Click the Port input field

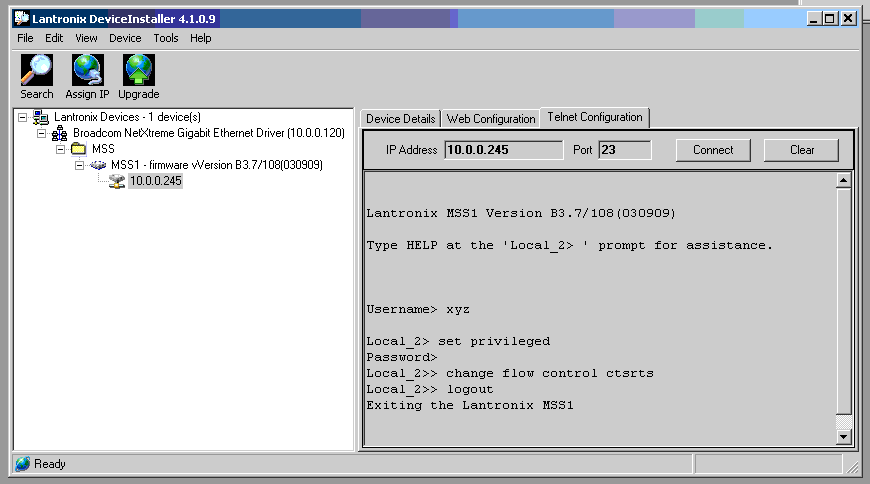tap(625, 150)
